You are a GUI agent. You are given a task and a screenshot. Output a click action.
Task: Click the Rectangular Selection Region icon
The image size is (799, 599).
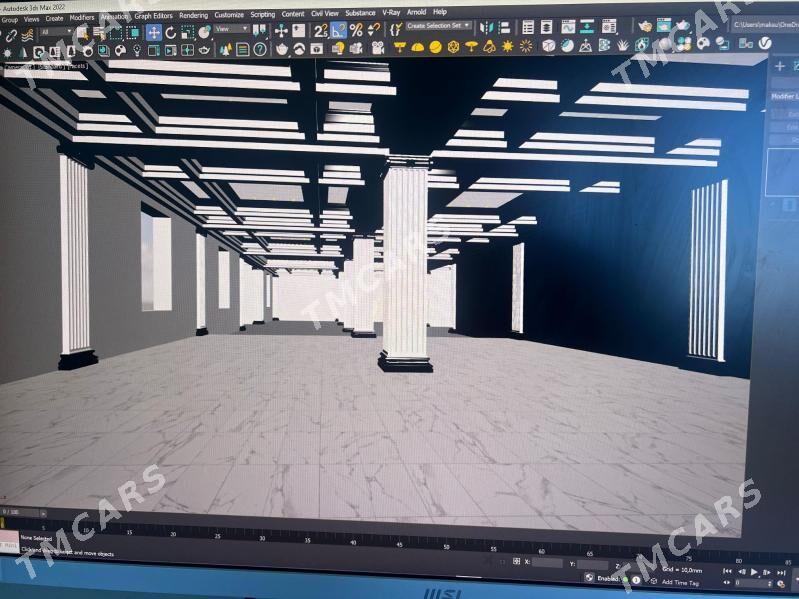tap(116, 33)
